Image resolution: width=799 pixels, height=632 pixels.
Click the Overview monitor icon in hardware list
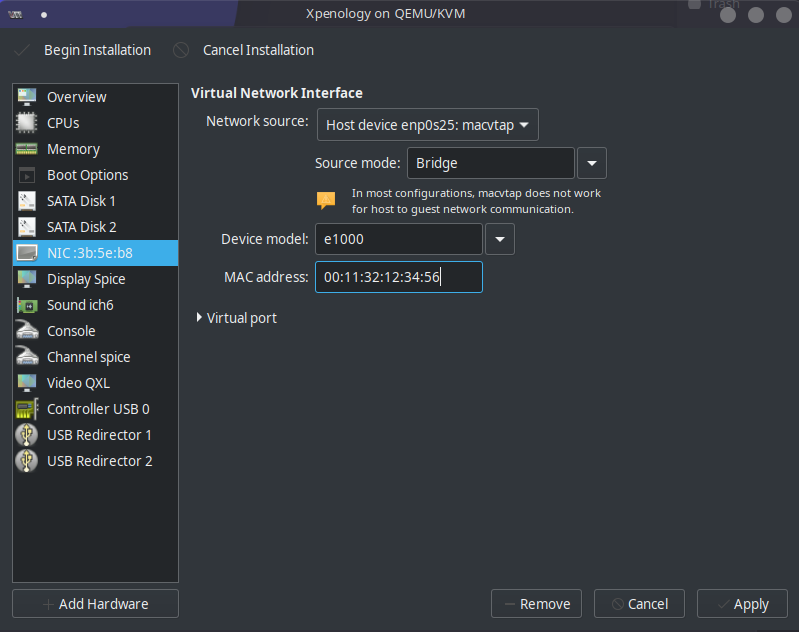26,97
